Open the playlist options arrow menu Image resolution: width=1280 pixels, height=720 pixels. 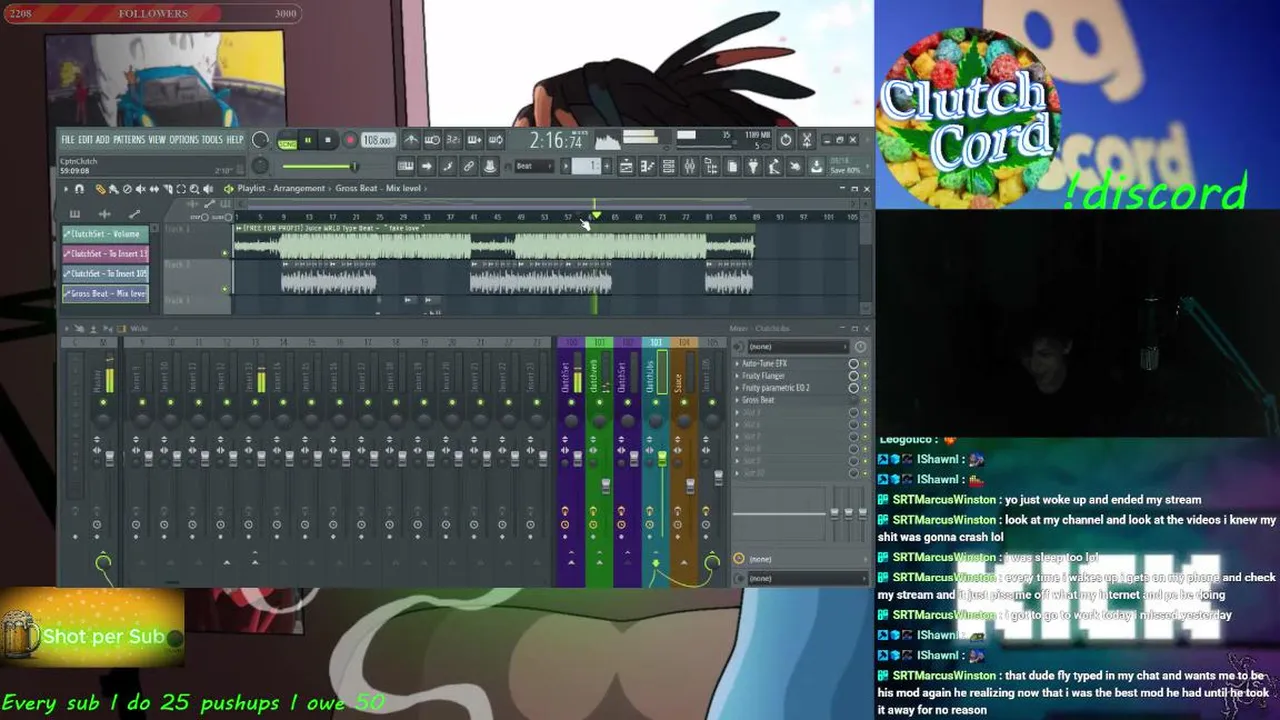pos(67,189)
